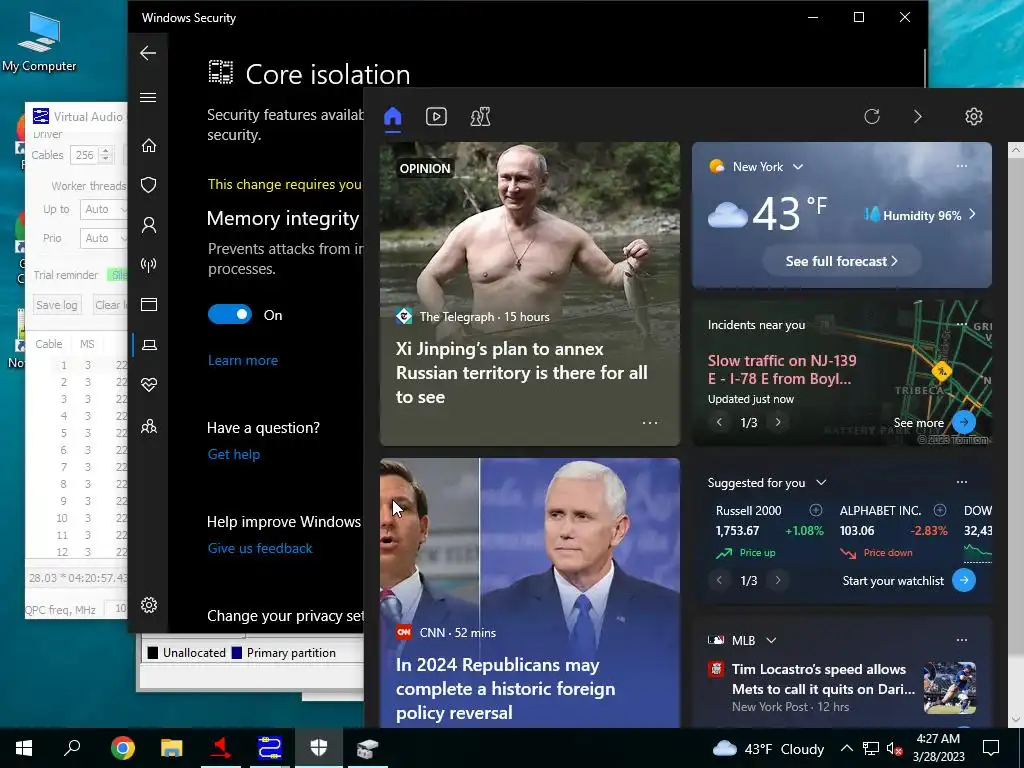The height and width of the screenshot is (768, 1024).
Task: Open Windows Security settings gear
Action: point(149,605)
